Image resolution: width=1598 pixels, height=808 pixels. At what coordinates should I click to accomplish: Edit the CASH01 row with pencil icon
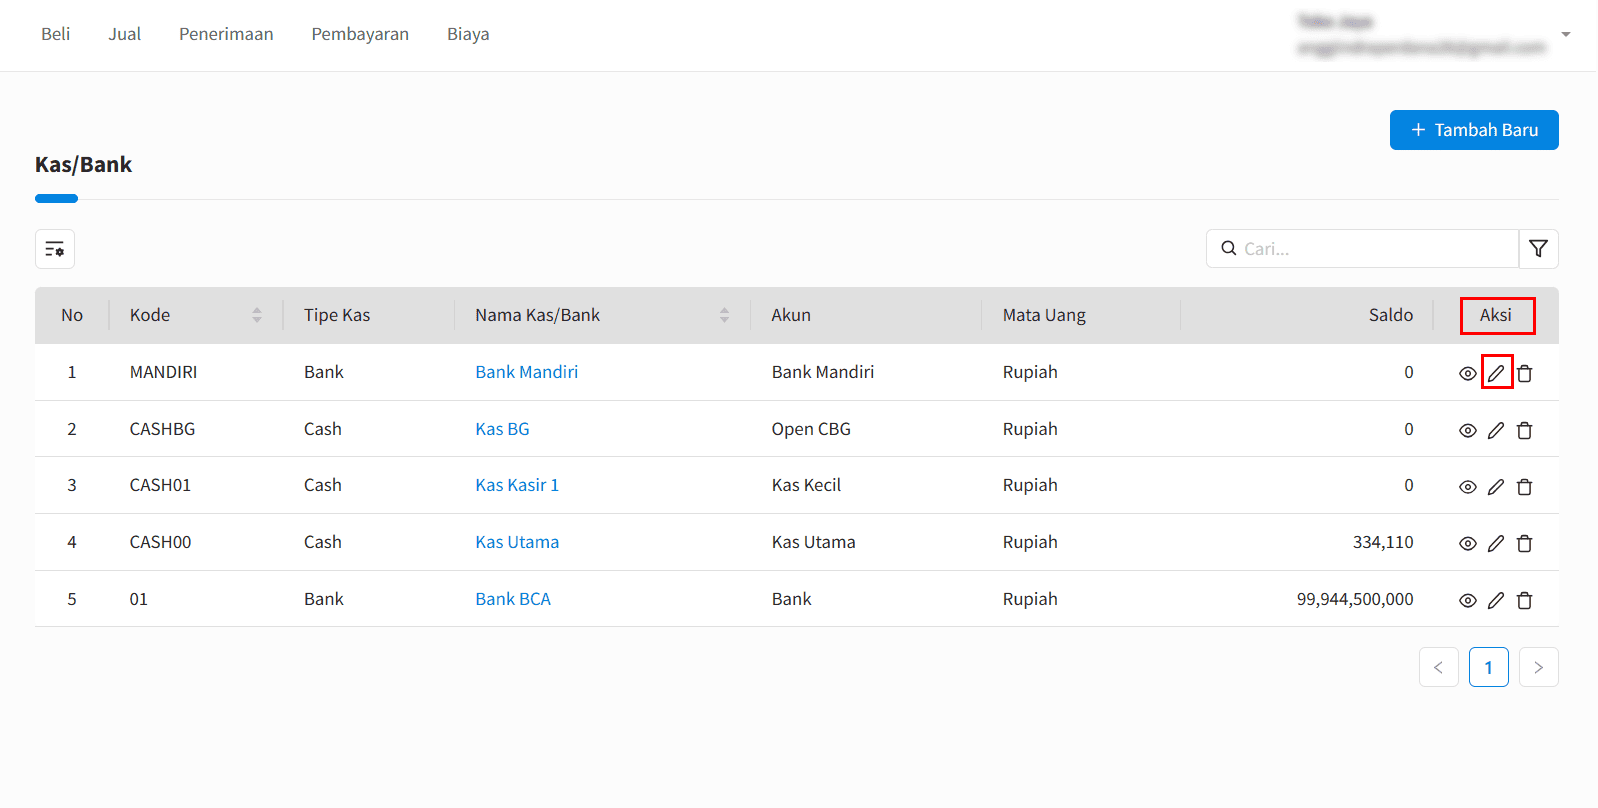click(x=1496, y=487)
